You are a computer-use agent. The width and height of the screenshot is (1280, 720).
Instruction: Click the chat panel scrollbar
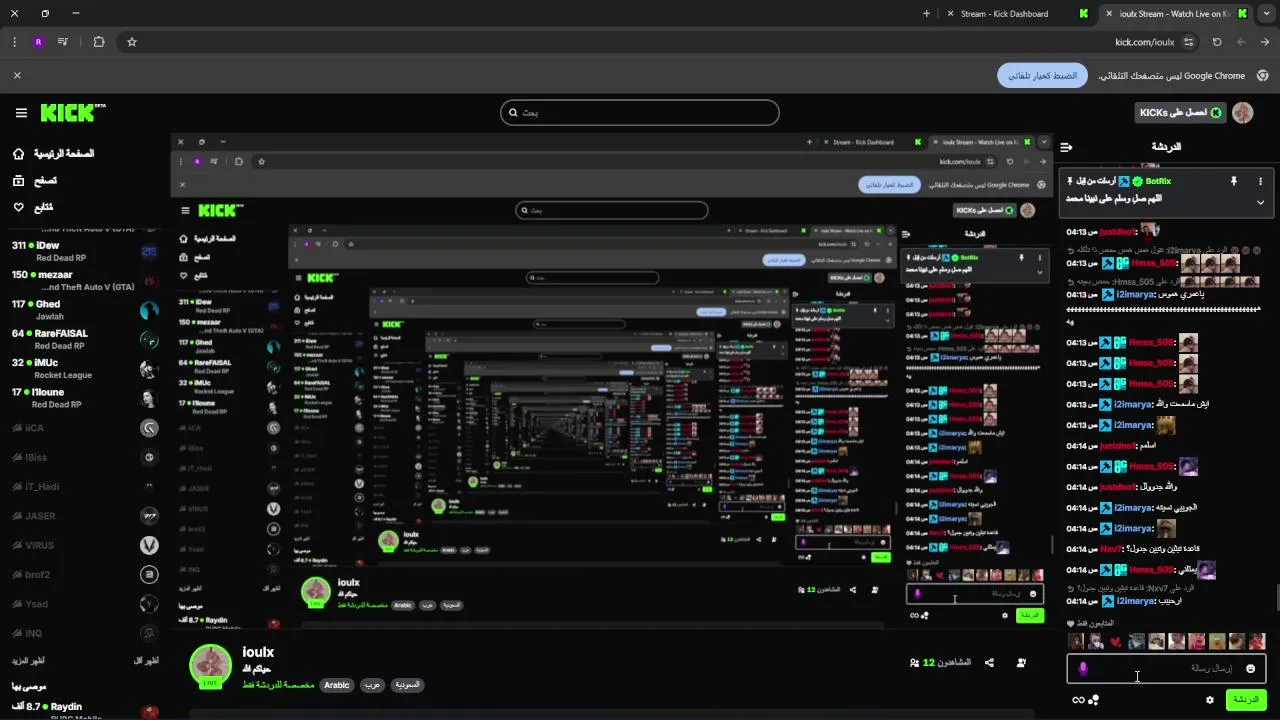pyautogui.click(x=1276, y=598)
